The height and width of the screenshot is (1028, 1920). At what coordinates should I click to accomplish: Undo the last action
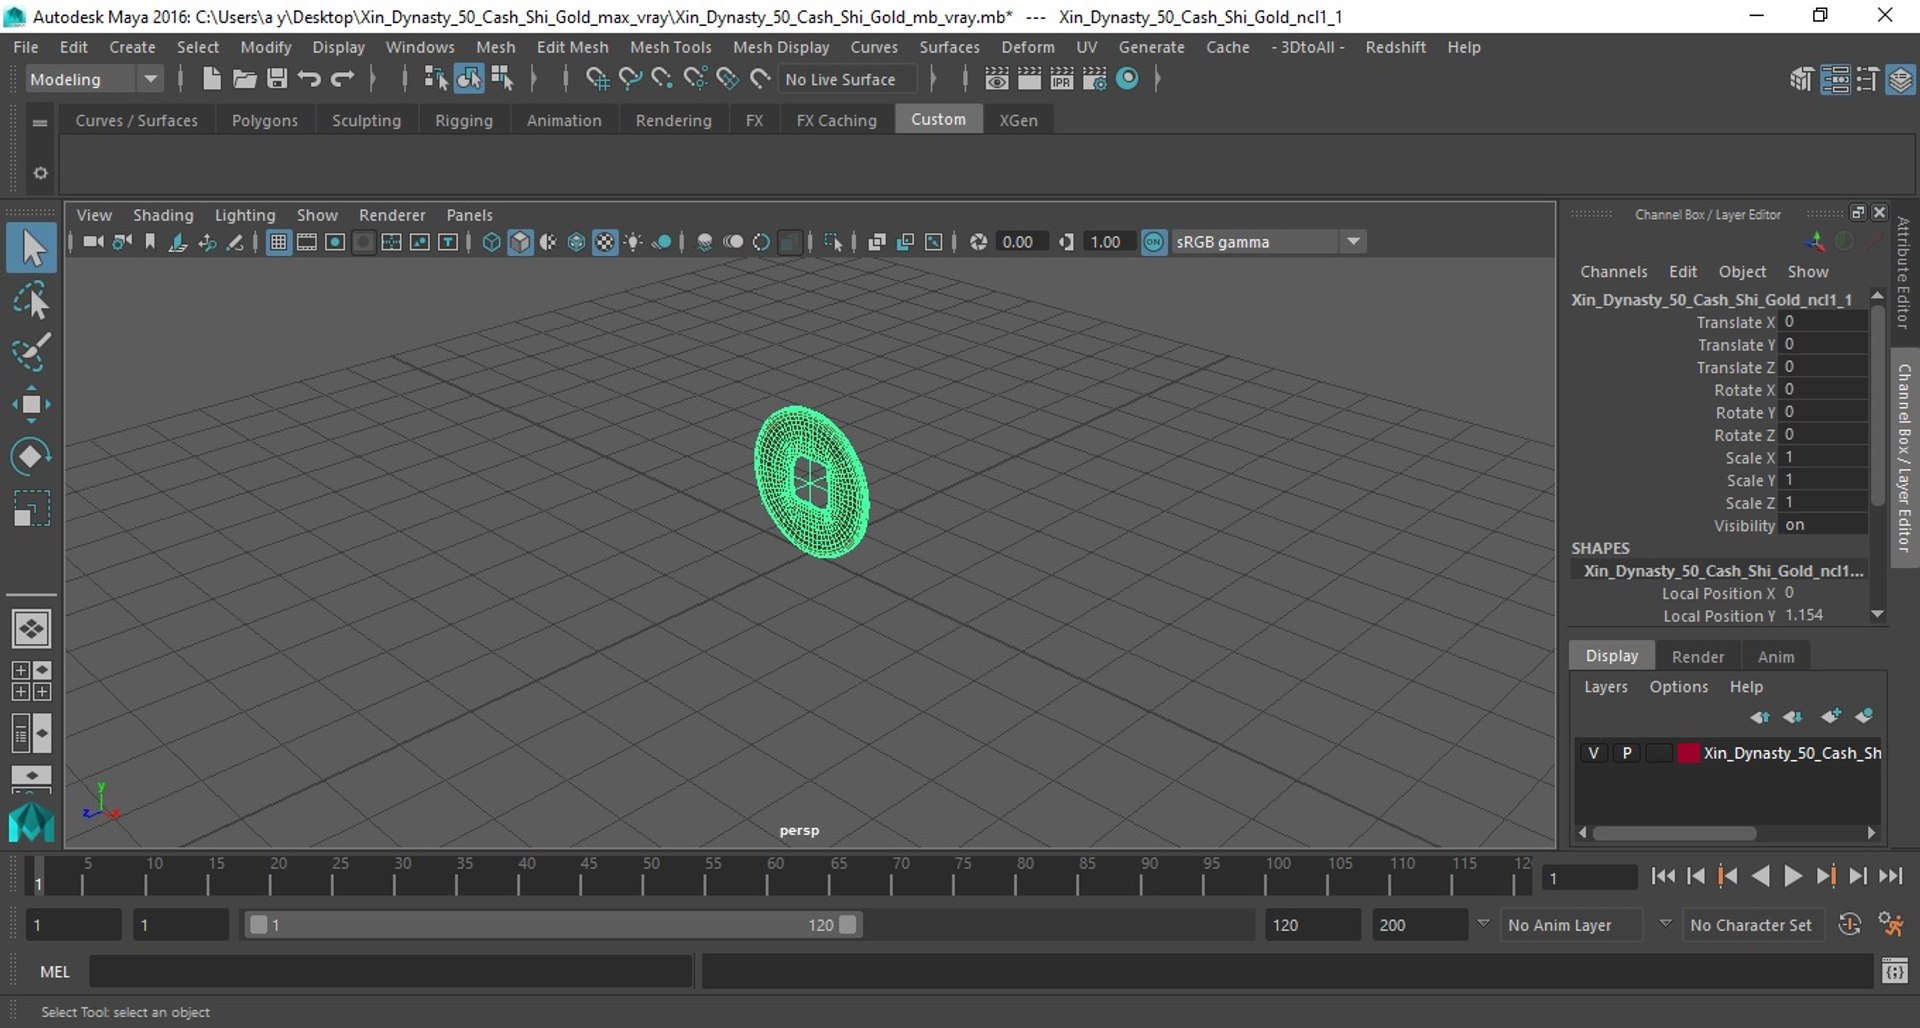point(310,79)
